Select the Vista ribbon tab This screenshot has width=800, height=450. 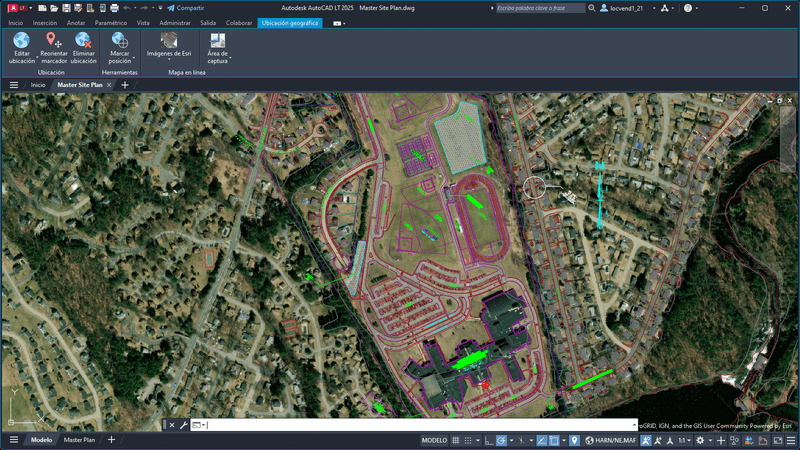pyautogui.click(x=143, y=23)
